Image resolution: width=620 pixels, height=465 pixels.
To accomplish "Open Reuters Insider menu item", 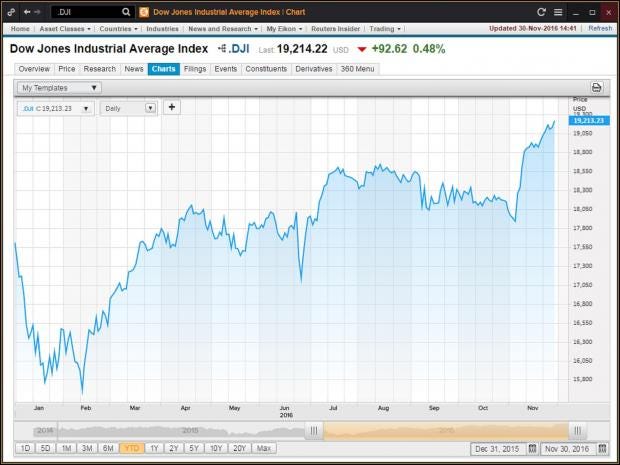I will (335, 29).
